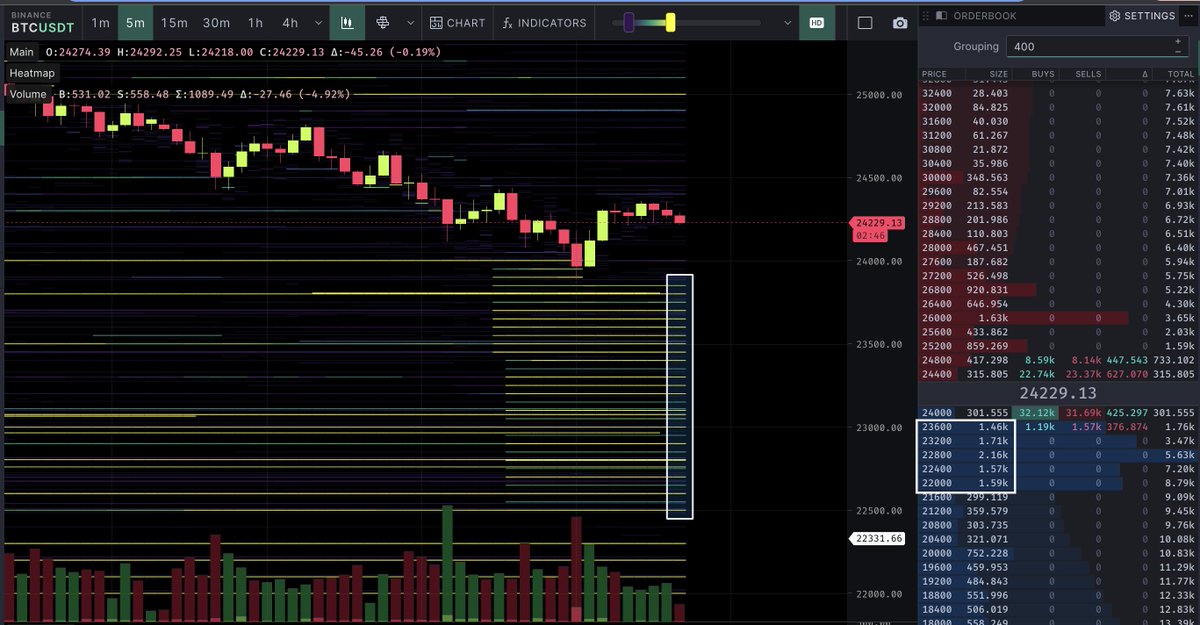Click the 5.63k total value

pos(1180,454)
